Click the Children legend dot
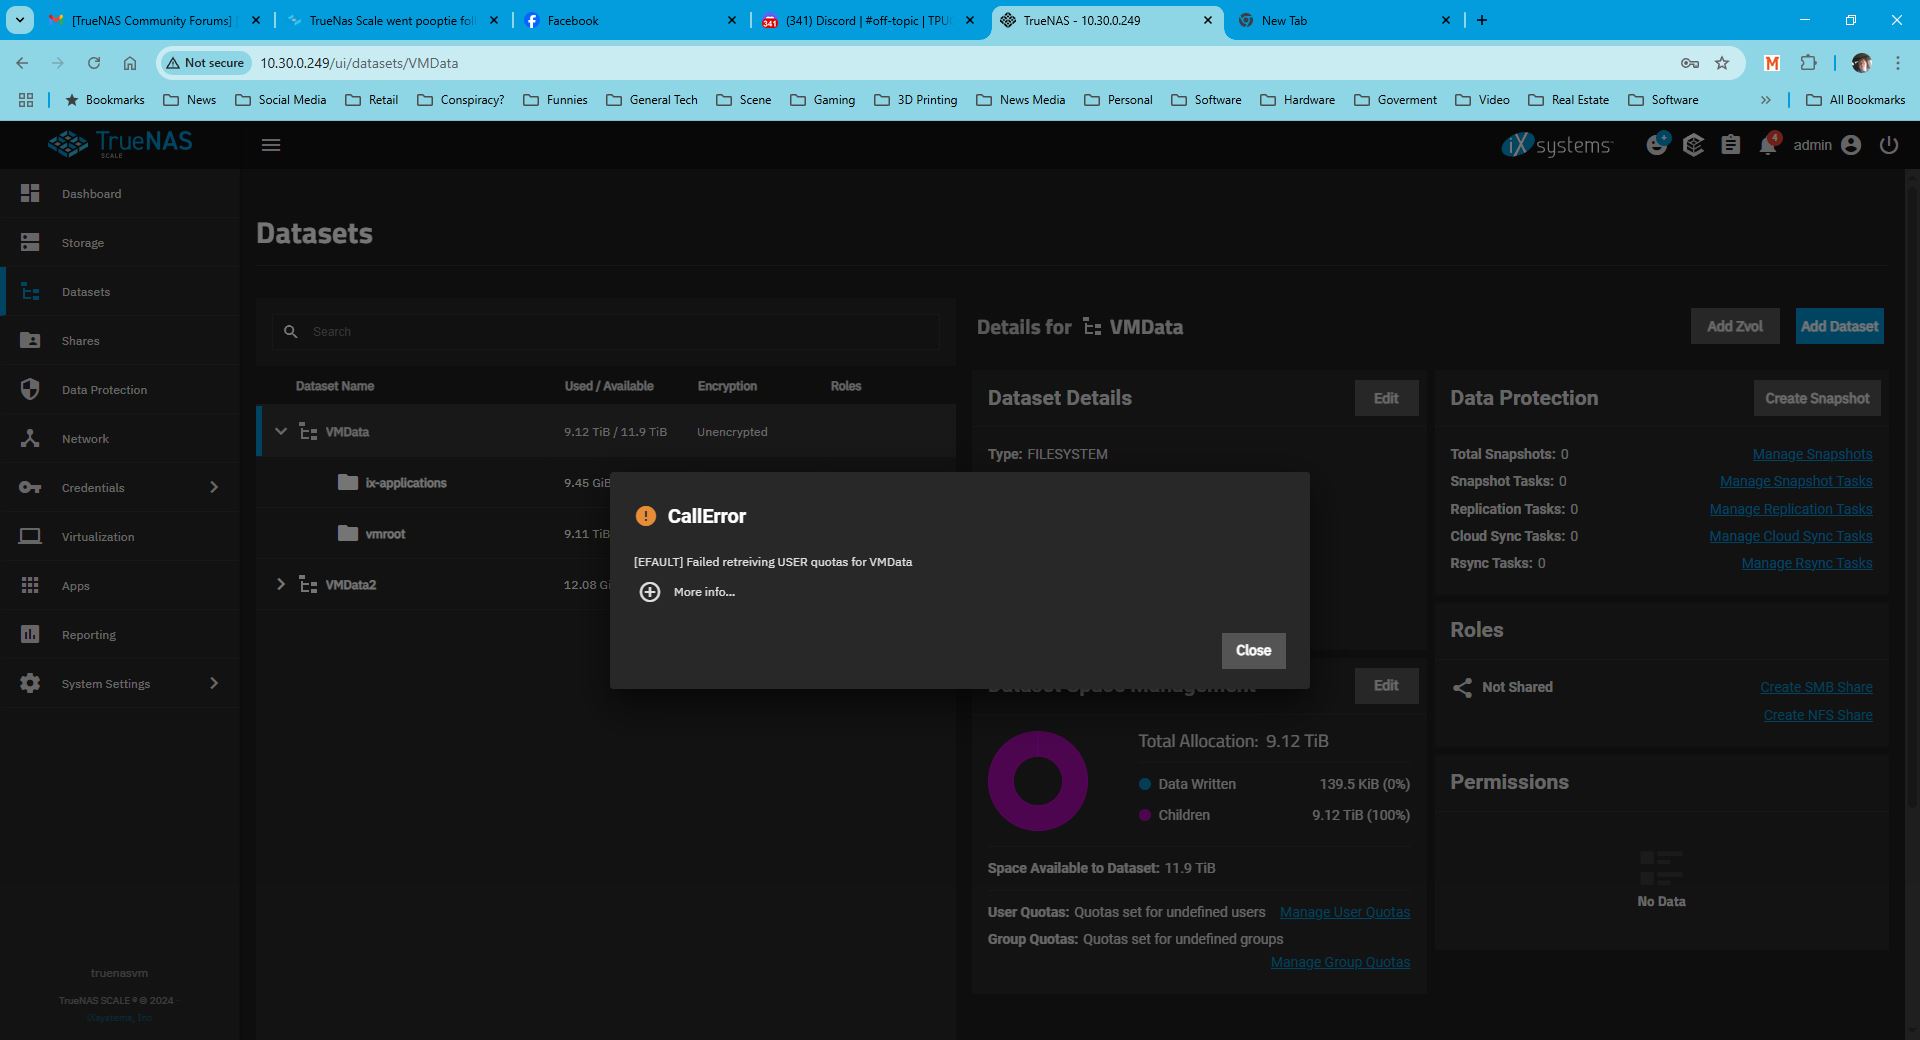Image resolution: width=1920 pixels, height=1040 pixels. tap(1144, 815)
